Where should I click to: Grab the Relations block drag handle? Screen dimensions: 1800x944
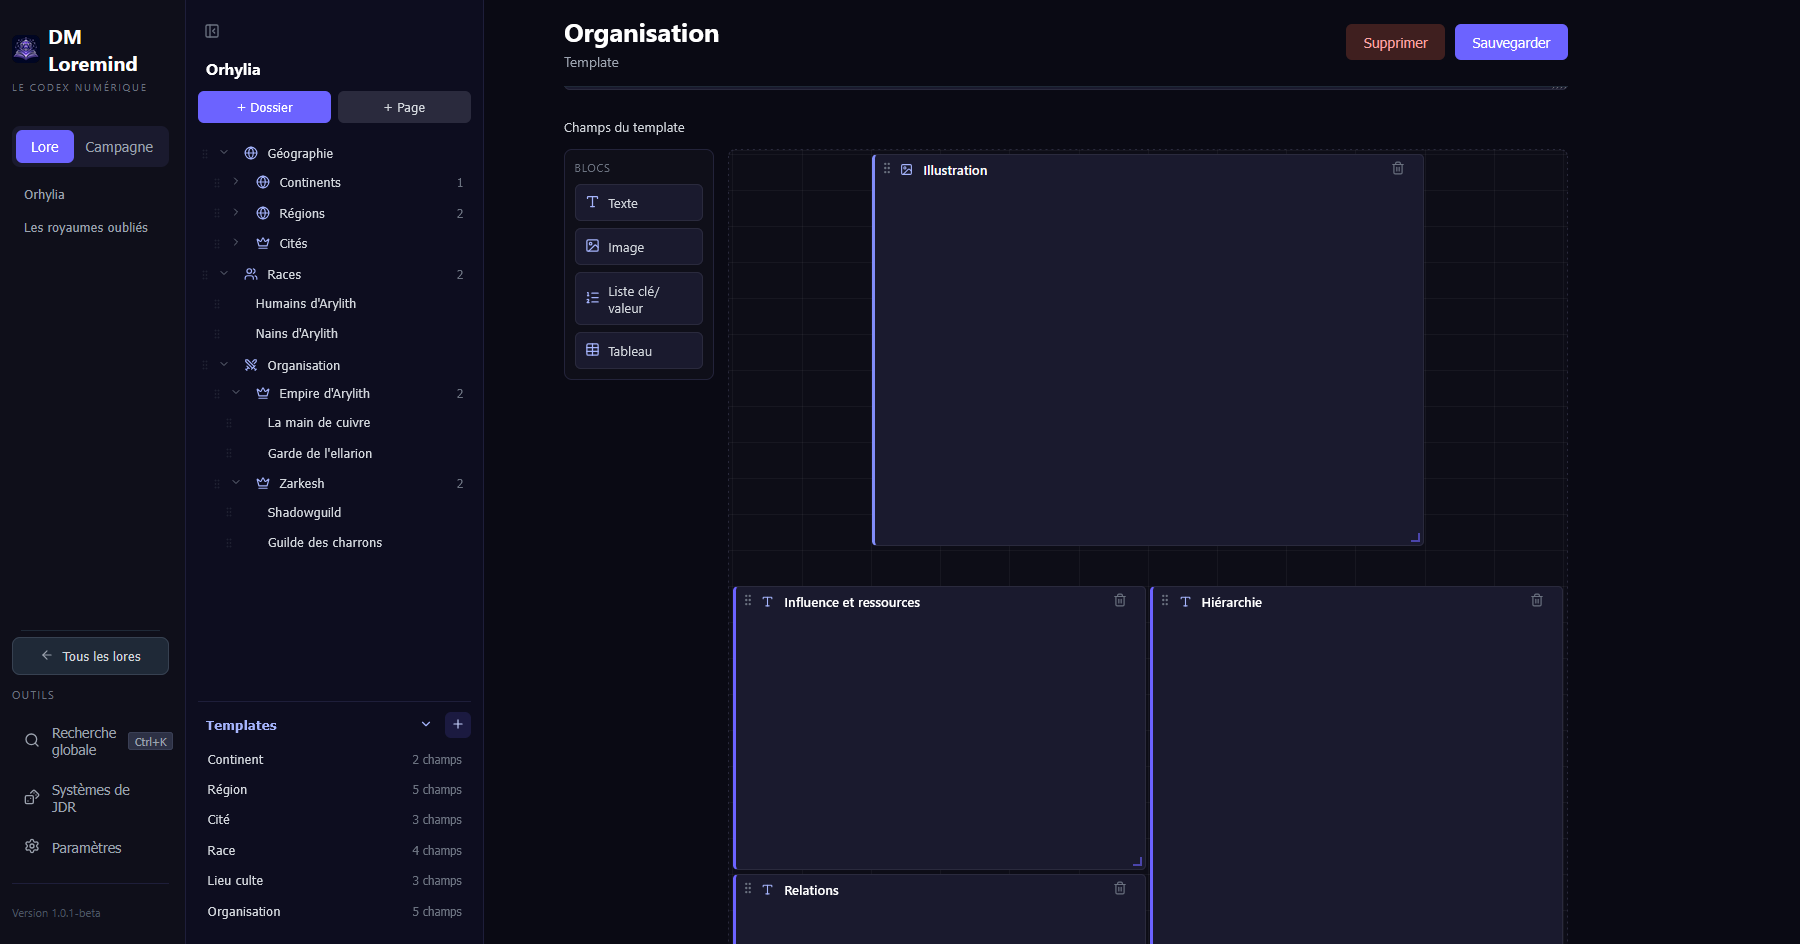pyautogui.click(x=748, y=889)
